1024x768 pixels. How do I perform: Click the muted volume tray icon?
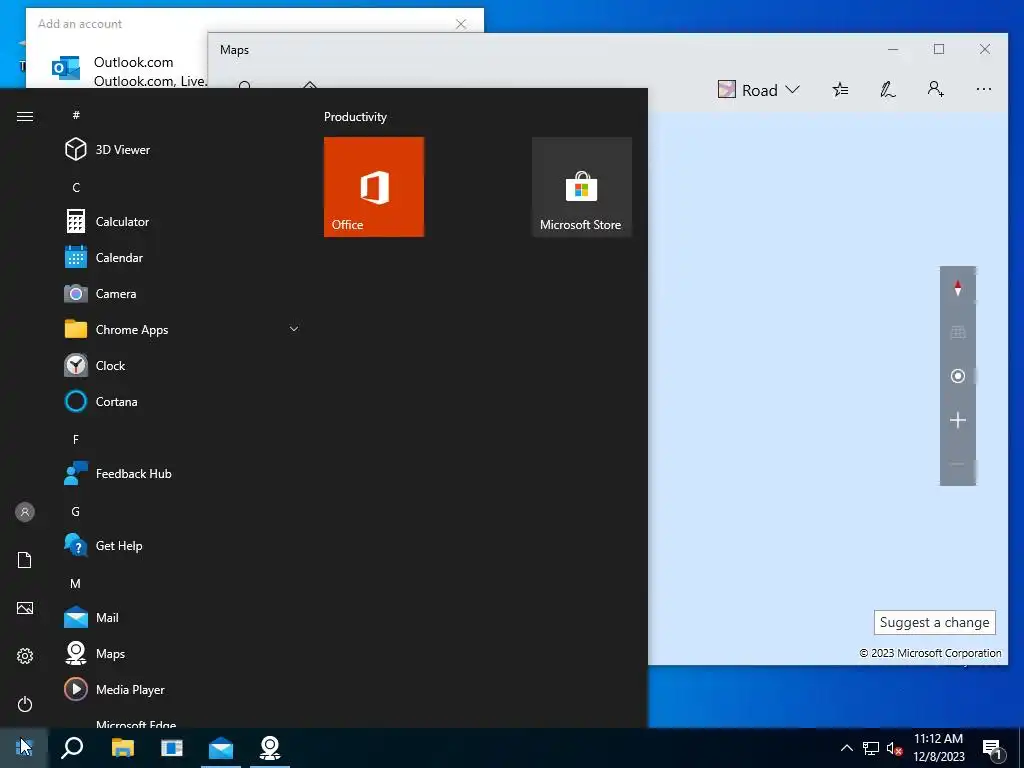pyautogui.click(x=894, y=748)
